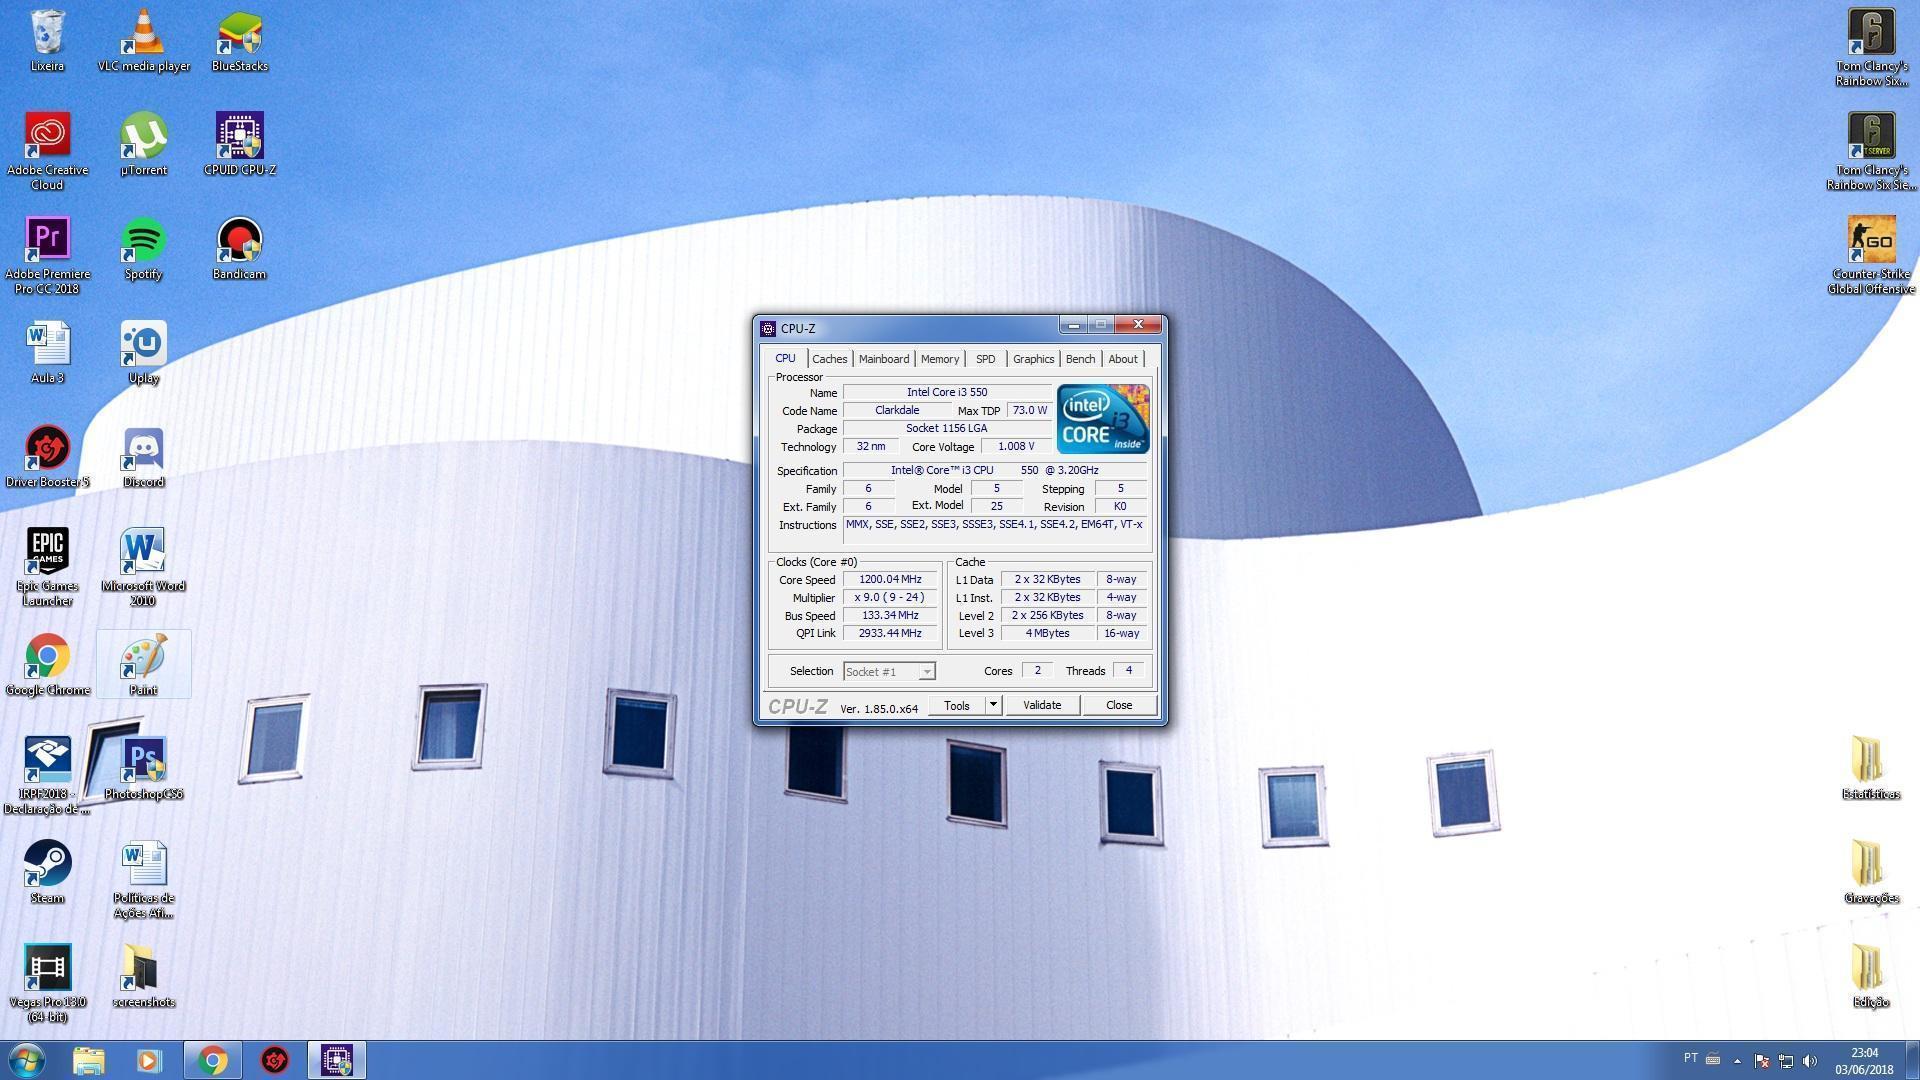Open the BlueStacks desktop shortcut

pos(239,40)
